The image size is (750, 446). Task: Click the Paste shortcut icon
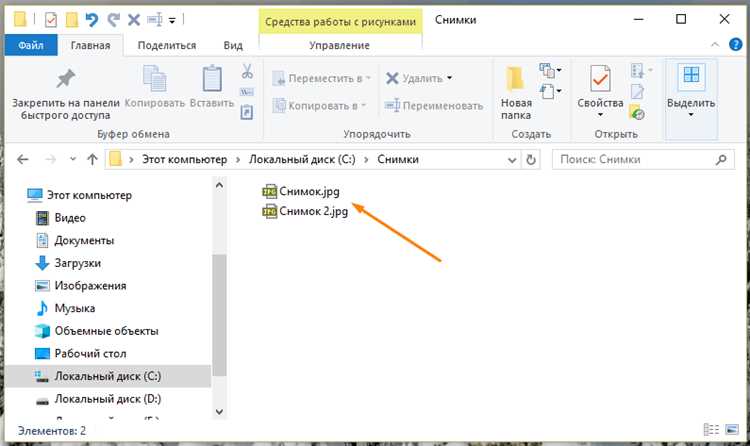point(246,112)
